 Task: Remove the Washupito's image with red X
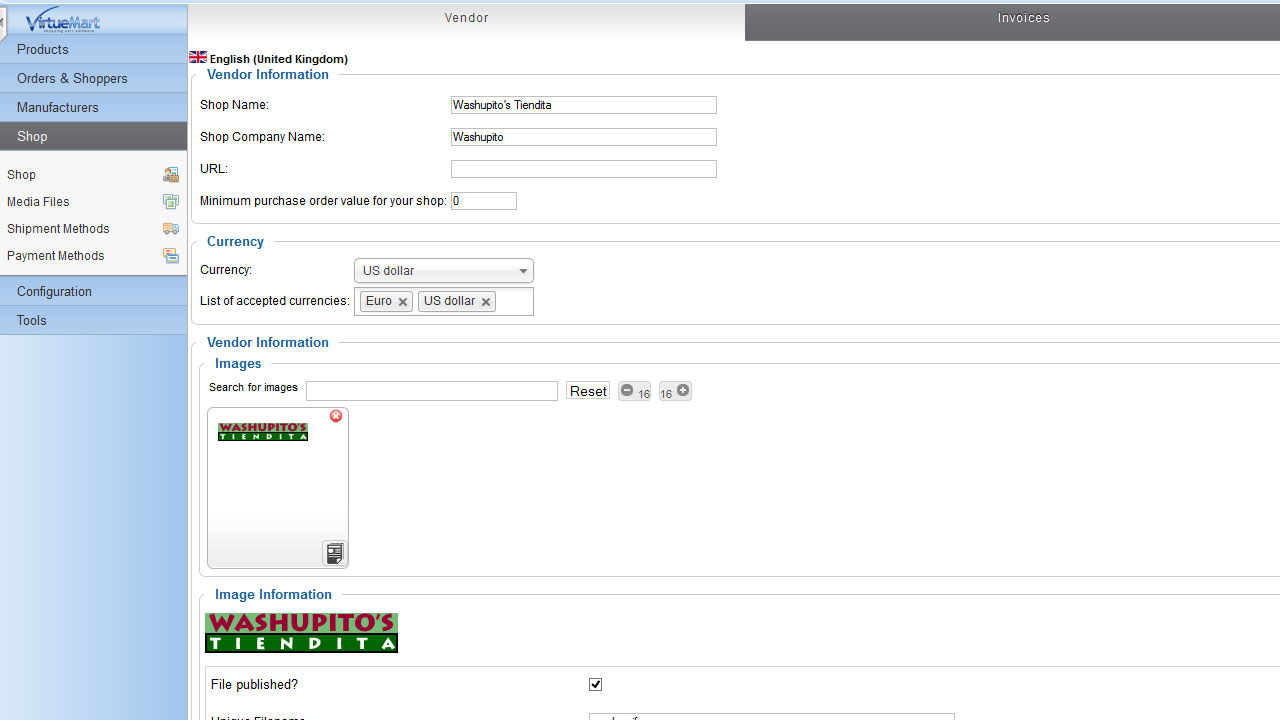pos(336,416)
